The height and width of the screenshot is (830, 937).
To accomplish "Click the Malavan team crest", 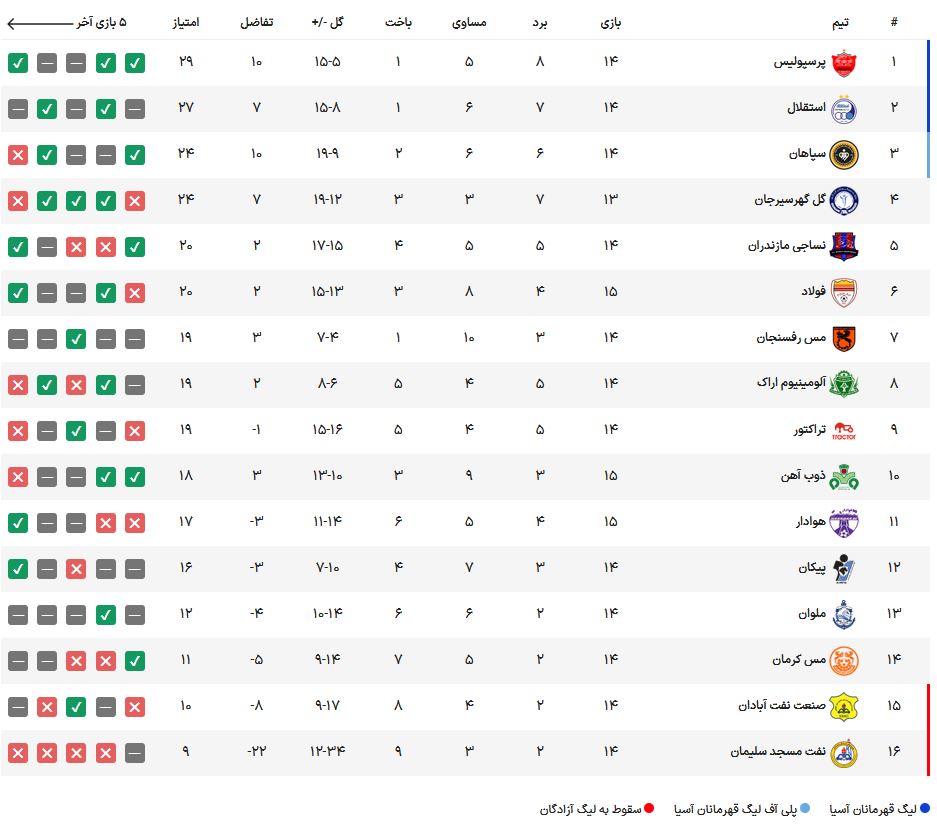I will pyautogui.click(x=844, y=615).
